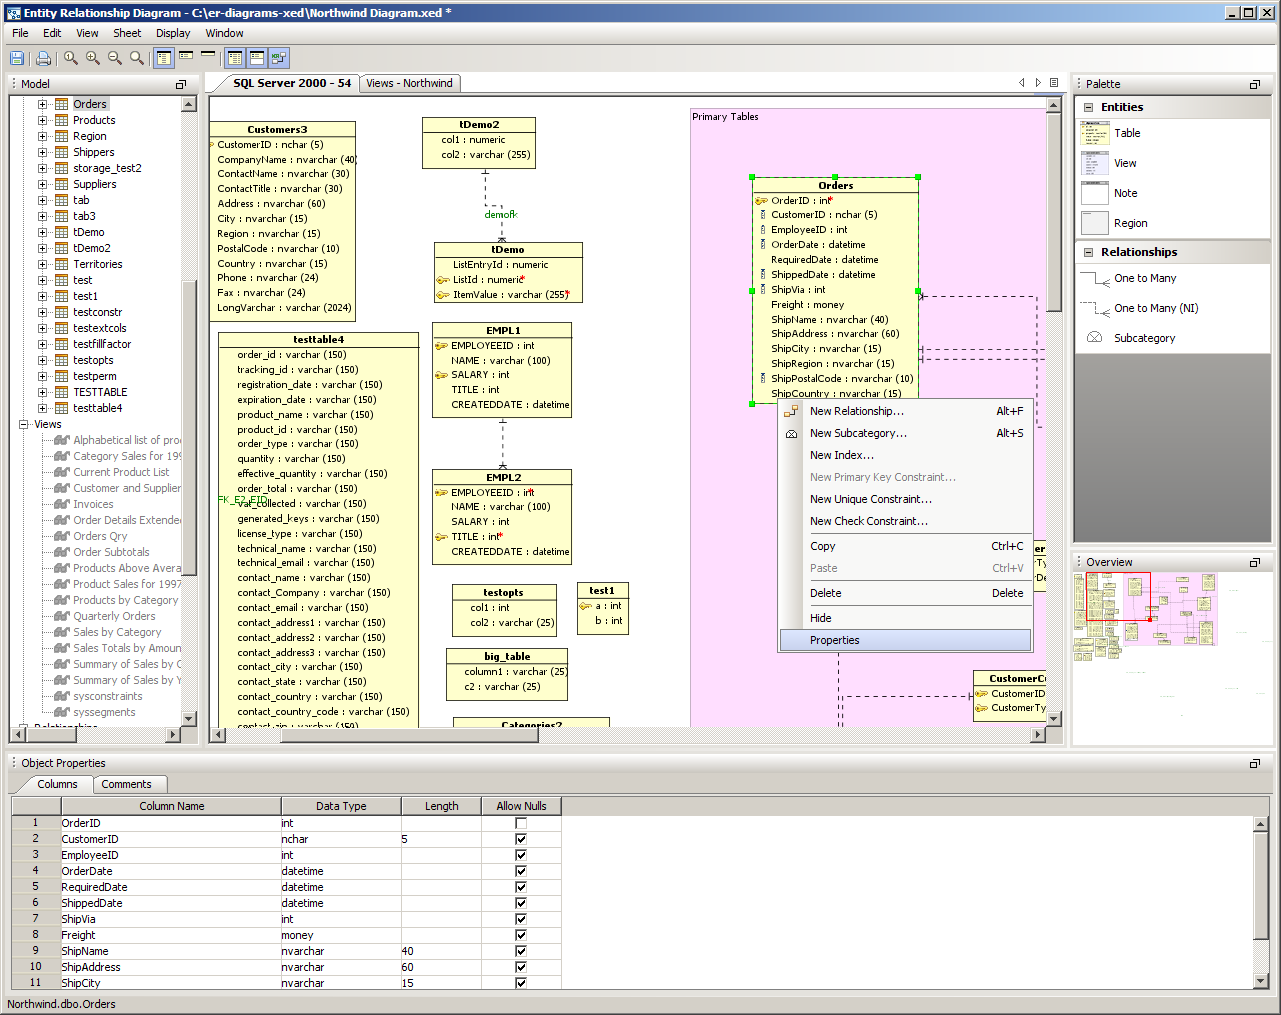This screenshot has width=1281, height=1015.
Task: Select key-only entity display level icon
Action: (x=186, y=55)
